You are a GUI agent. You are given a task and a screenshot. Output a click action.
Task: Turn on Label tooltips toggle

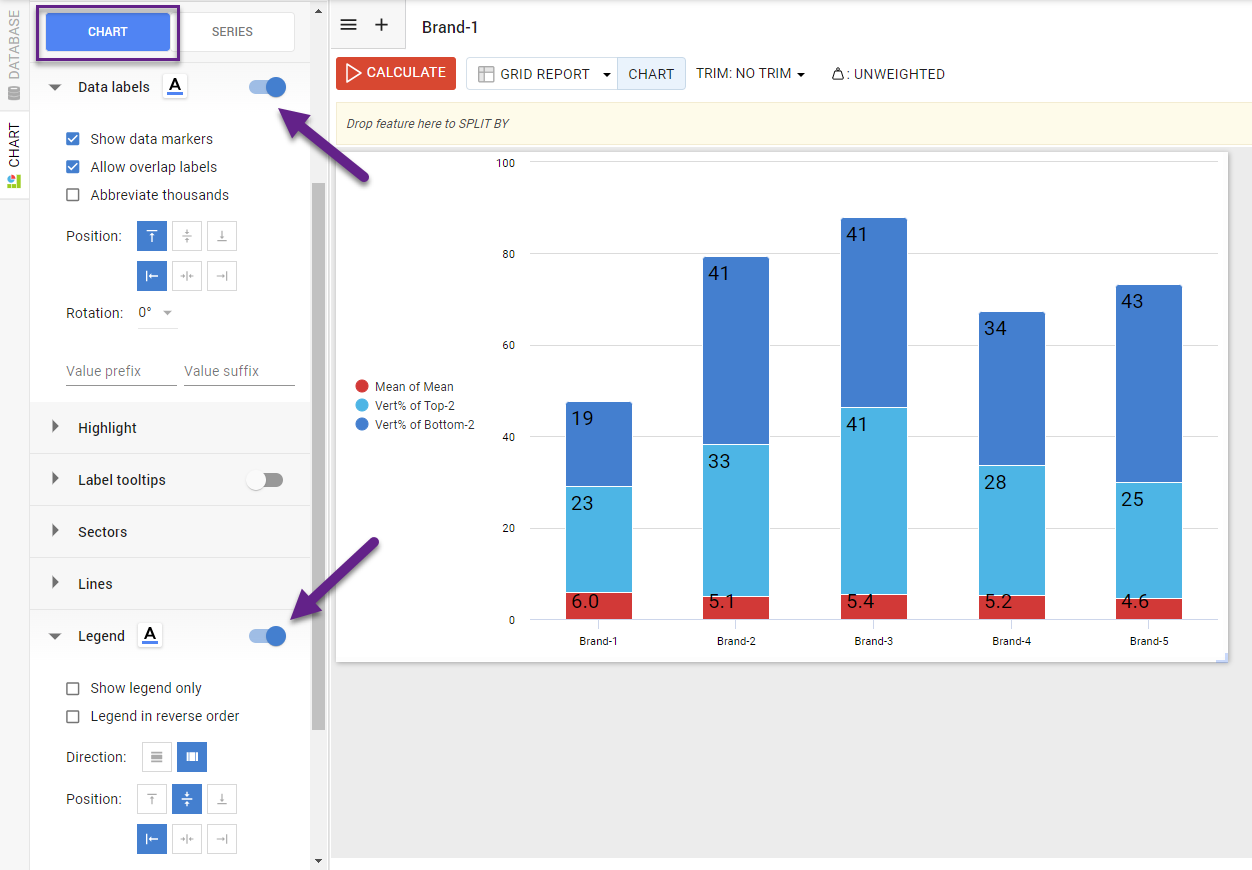pyautogui.click(x=266, y=480)
